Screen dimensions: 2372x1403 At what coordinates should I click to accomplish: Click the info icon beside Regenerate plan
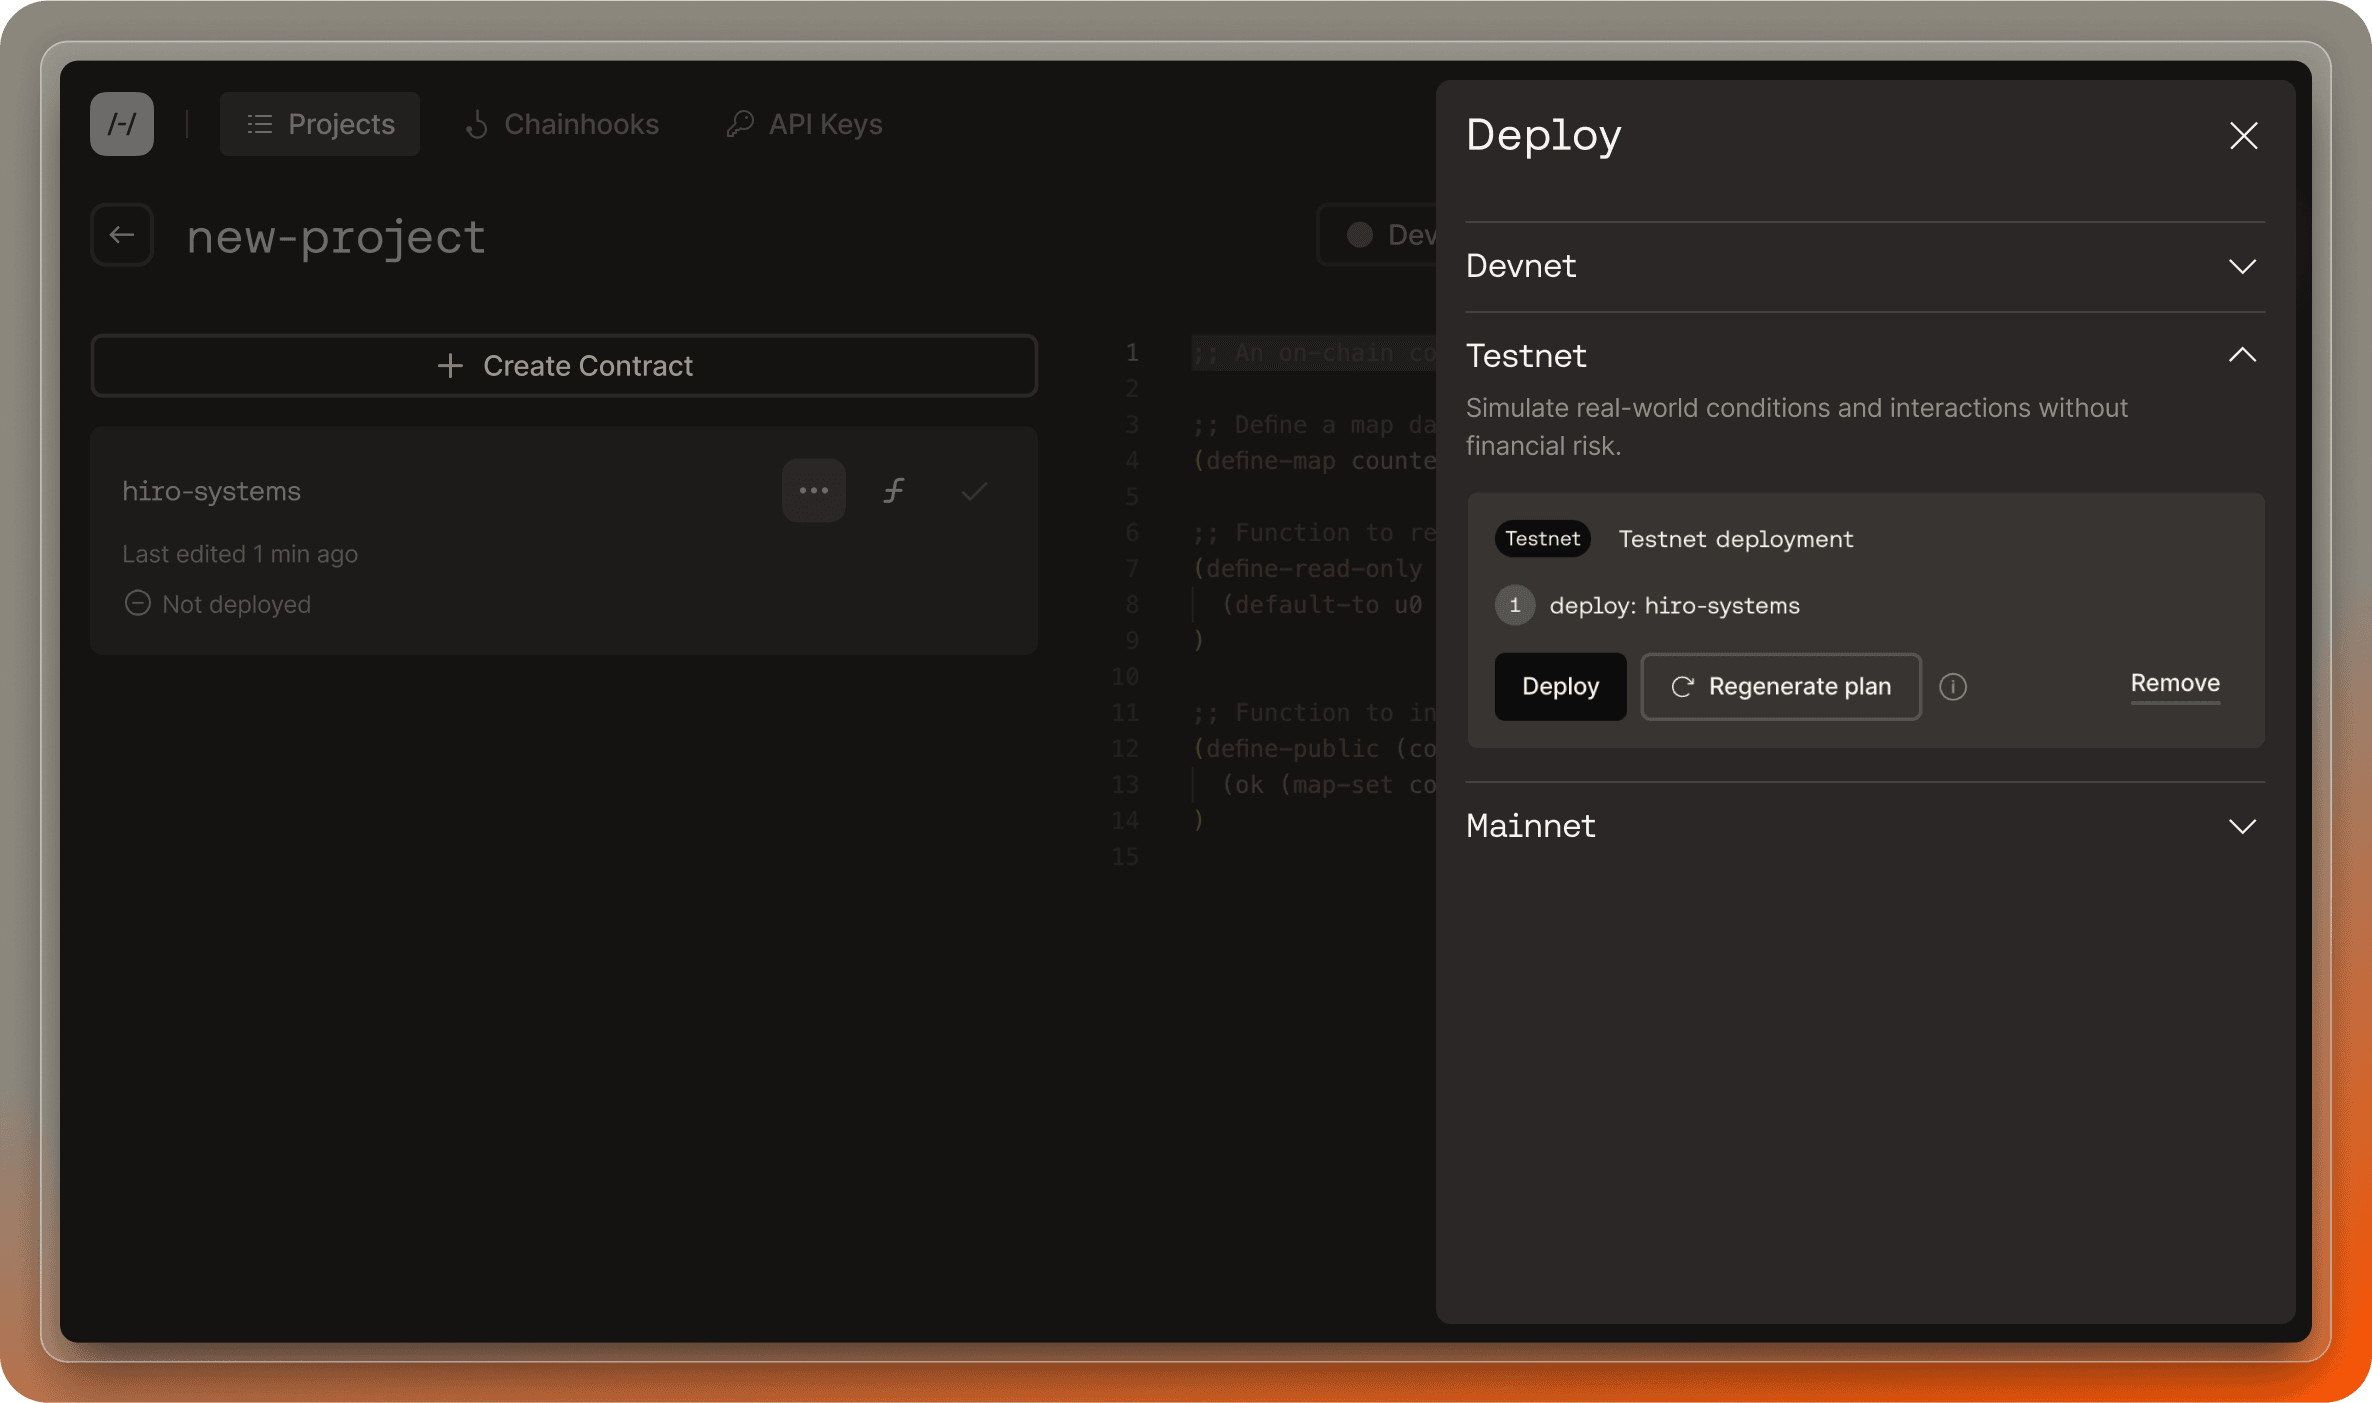[x=1952, y=687]
